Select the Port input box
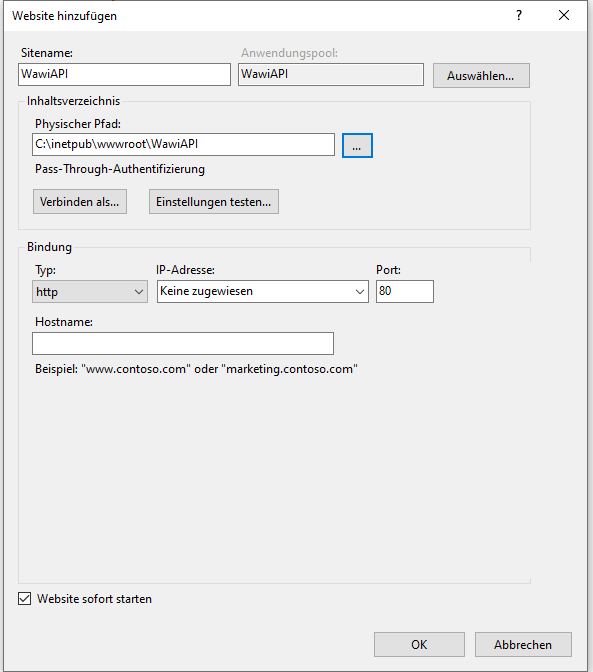Image resolution: width=593 pixels, height=672 pixels. coord(405,291)
